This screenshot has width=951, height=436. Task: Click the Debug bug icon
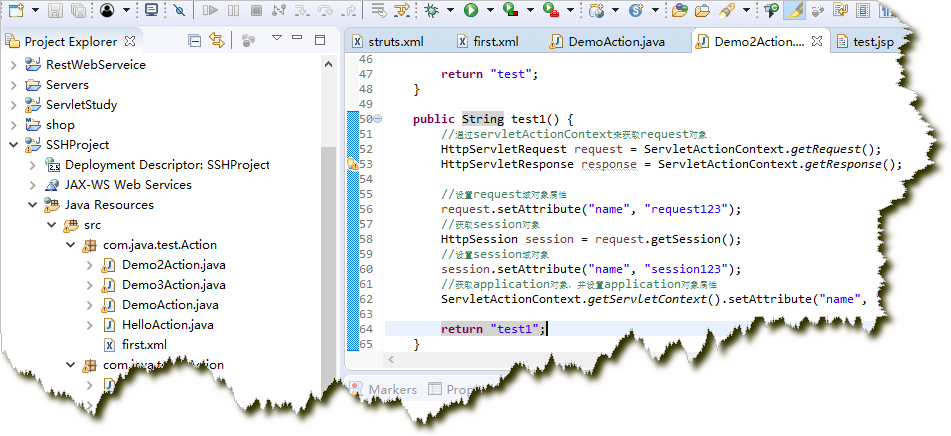(x=432, y=11)
